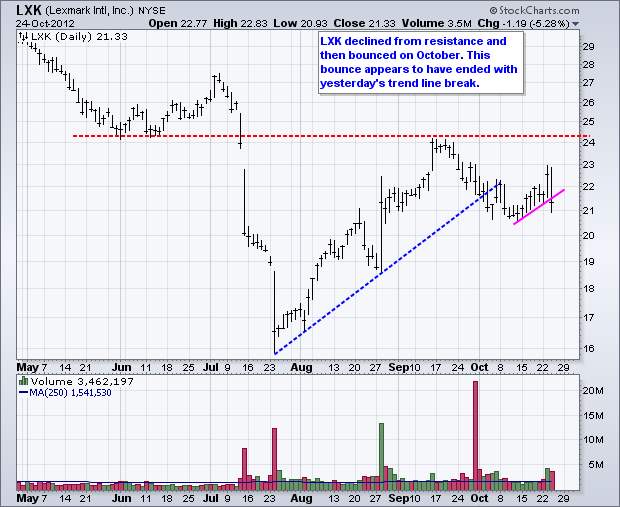This screenshot has height=507, width=620.
Task: Click the 16 price axis label
Action: tap(588, 348)
